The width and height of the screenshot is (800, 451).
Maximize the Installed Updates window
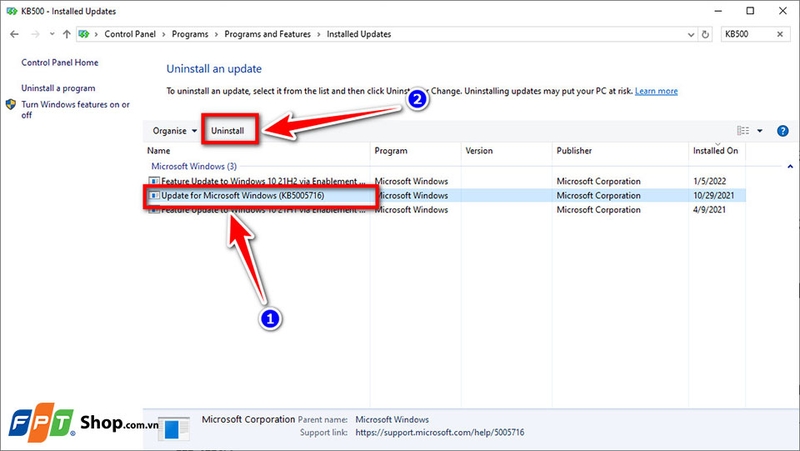click(x=750, y=11)
